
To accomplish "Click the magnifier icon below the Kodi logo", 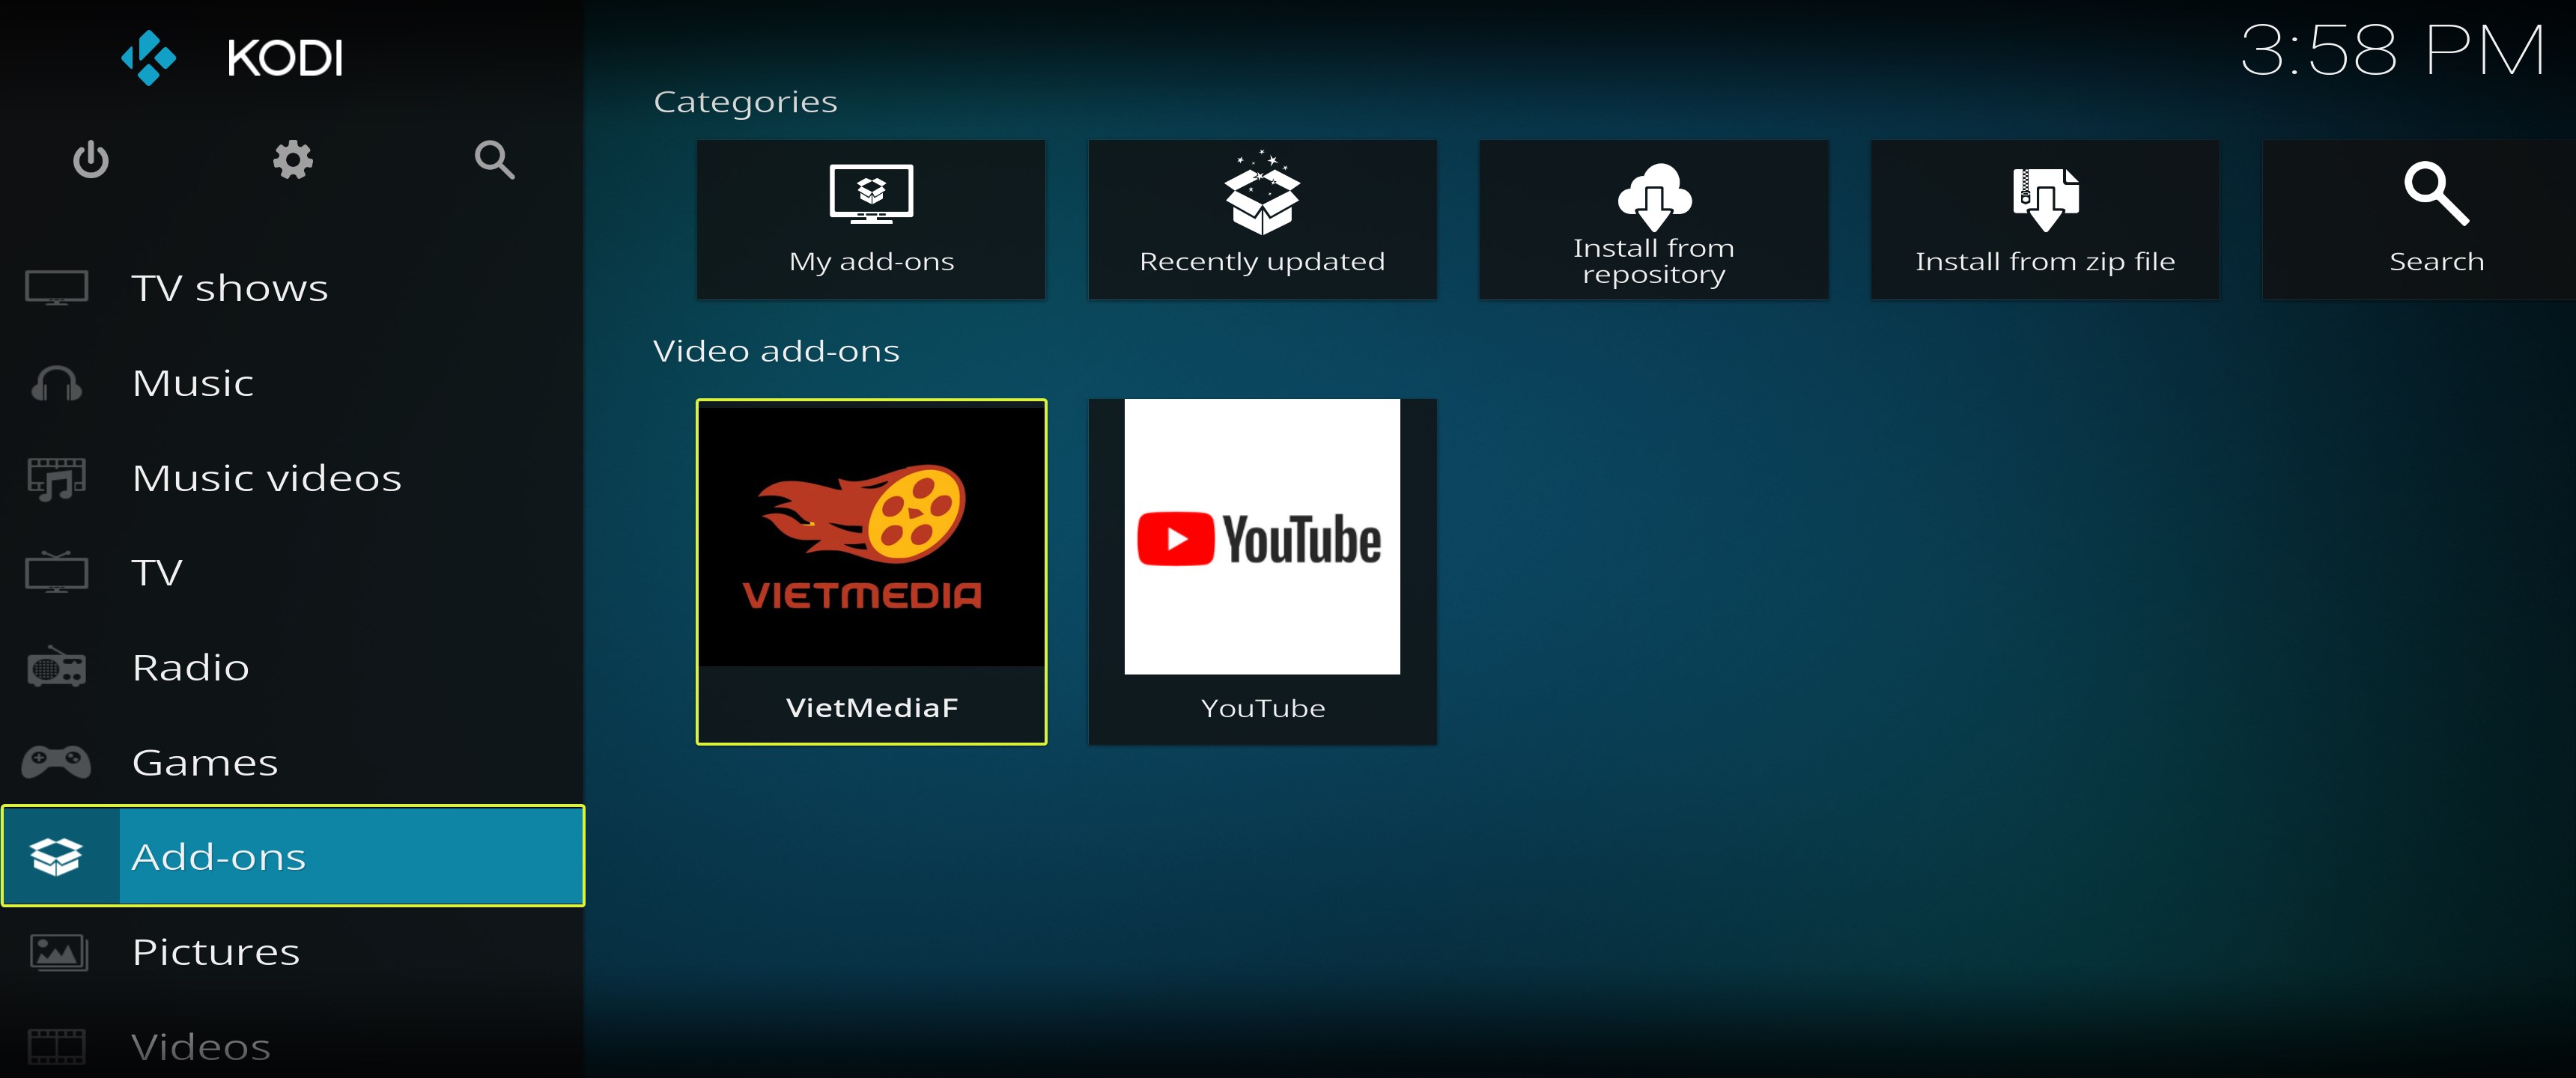I will click(x=495, y=160).
